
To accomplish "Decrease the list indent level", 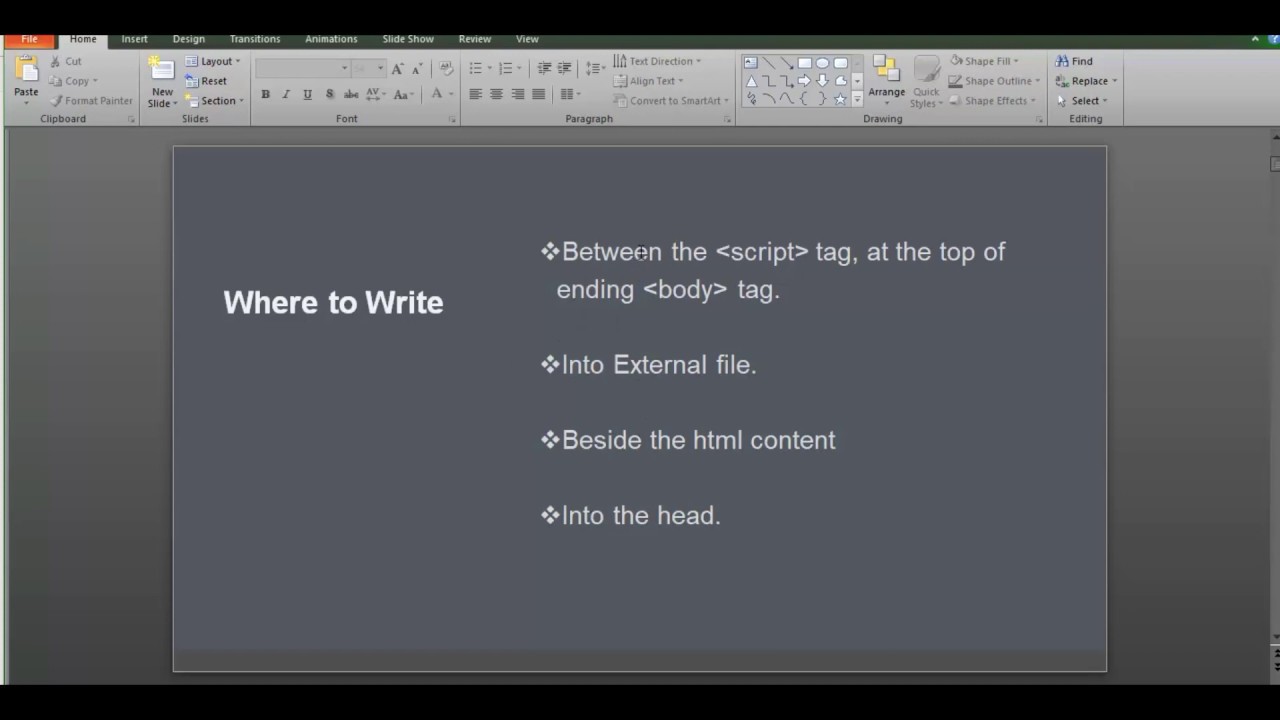I will 544,68.
